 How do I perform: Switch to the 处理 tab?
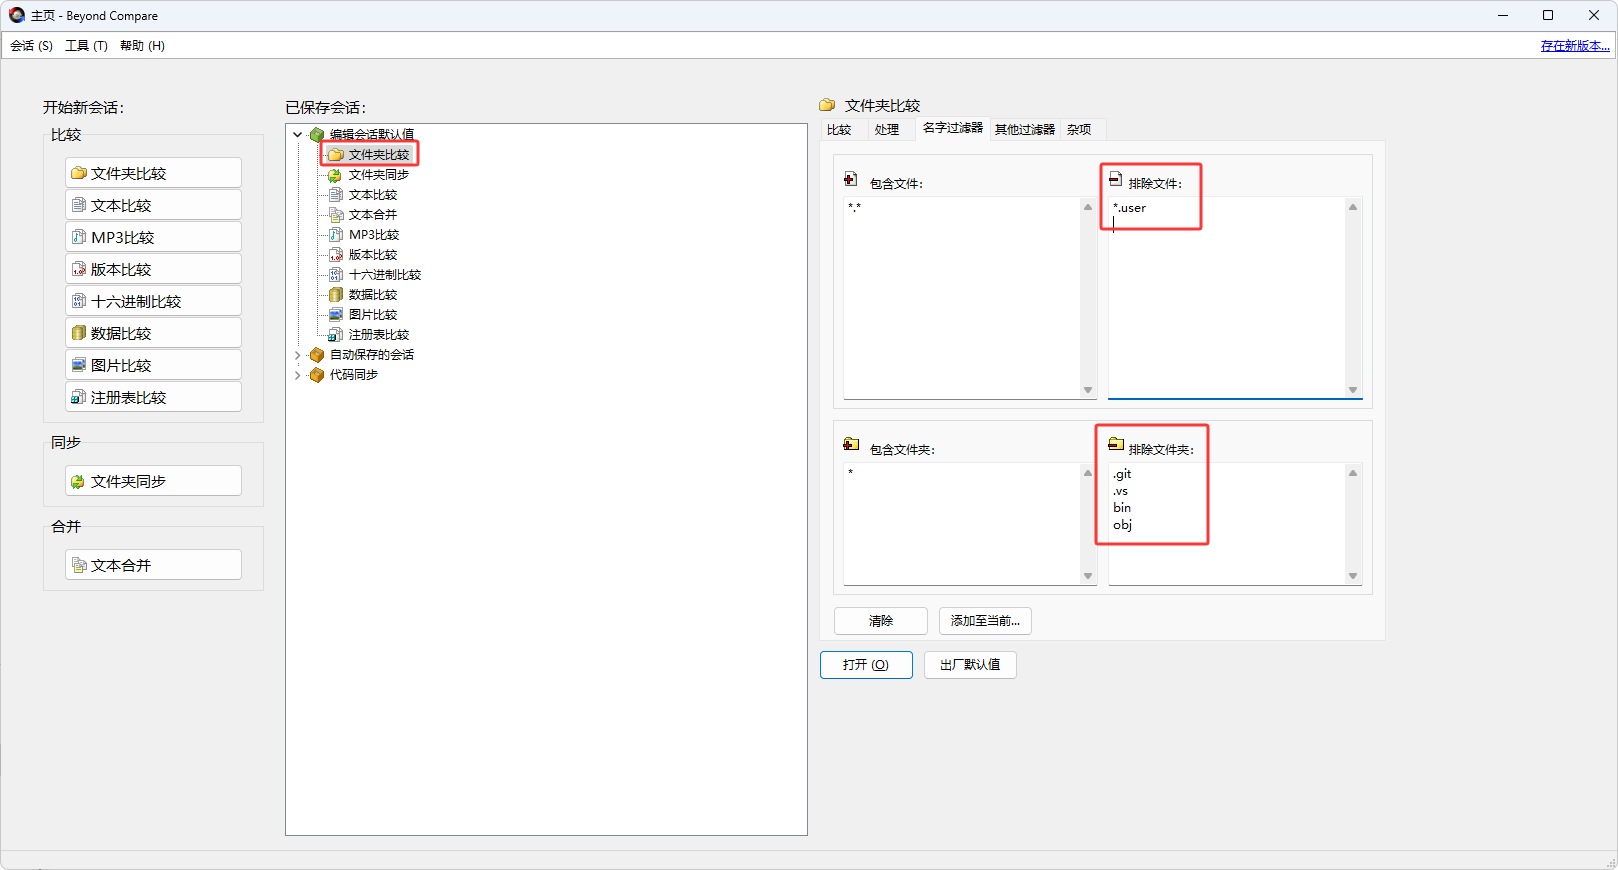[x=887, y=130]
